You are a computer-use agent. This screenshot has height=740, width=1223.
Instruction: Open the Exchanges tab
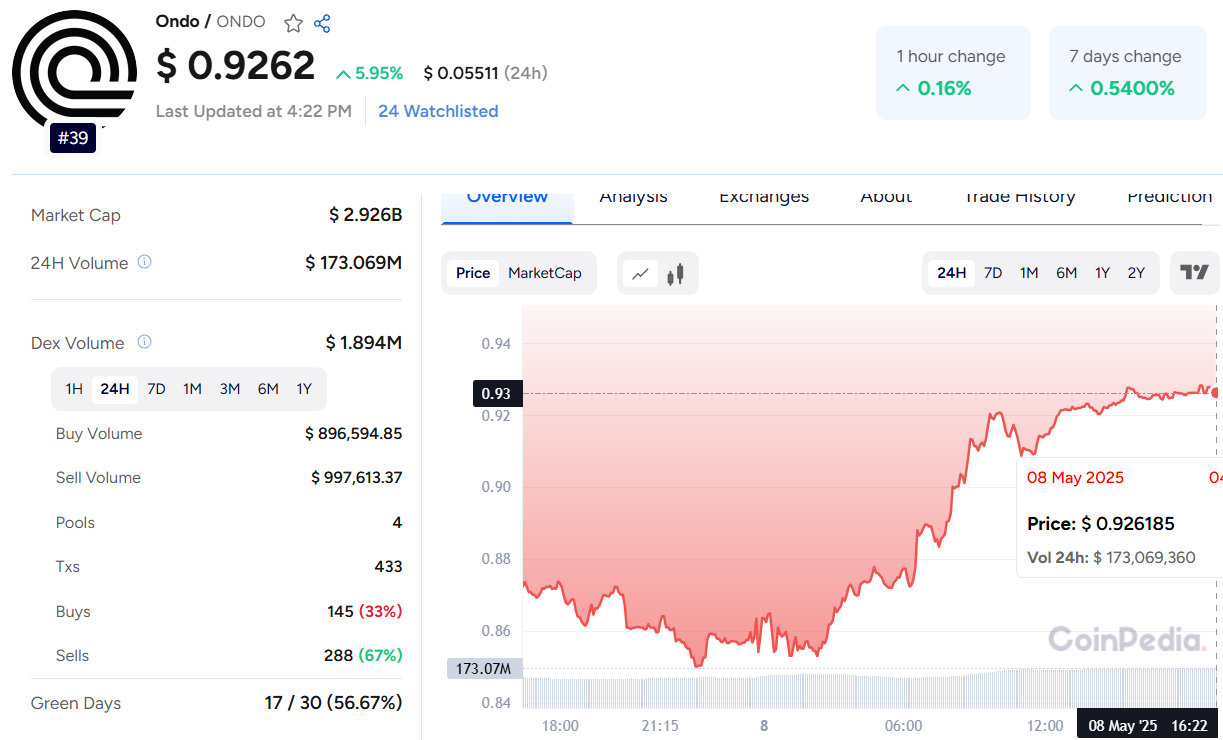click(764, 198)
